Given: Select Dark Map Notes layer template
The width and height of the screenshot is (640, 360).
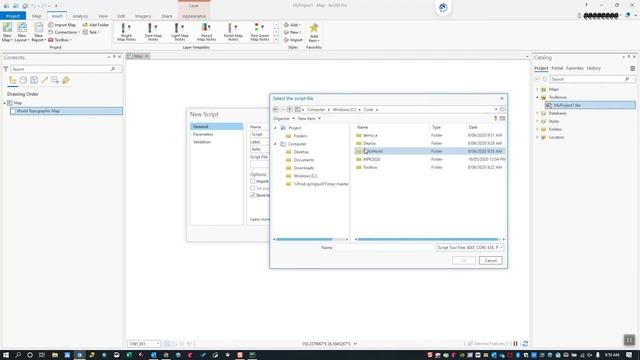Looking at the screenshot, I should click(x=153, y=32).
